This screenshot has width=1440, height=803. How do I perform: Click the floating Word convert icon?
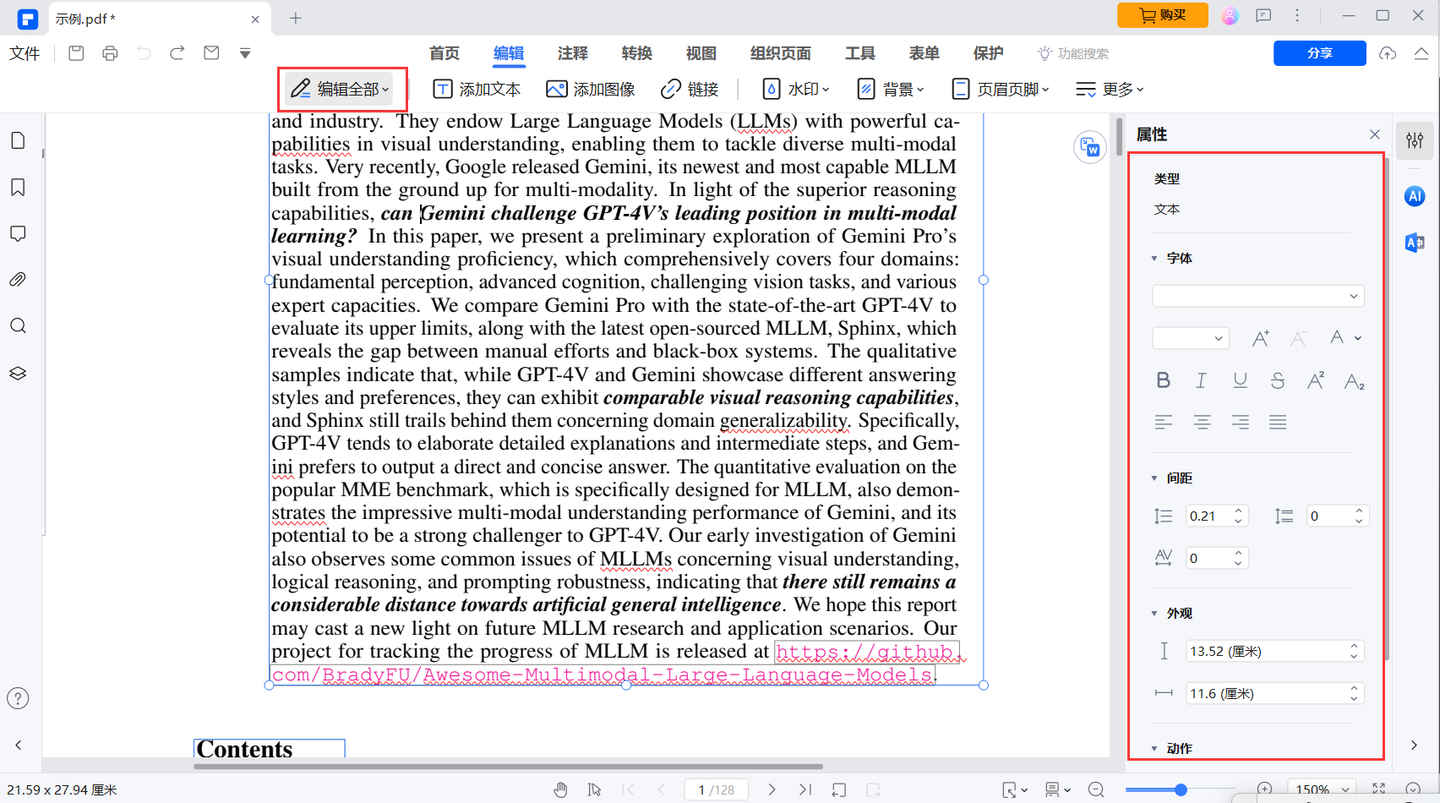1089,148
